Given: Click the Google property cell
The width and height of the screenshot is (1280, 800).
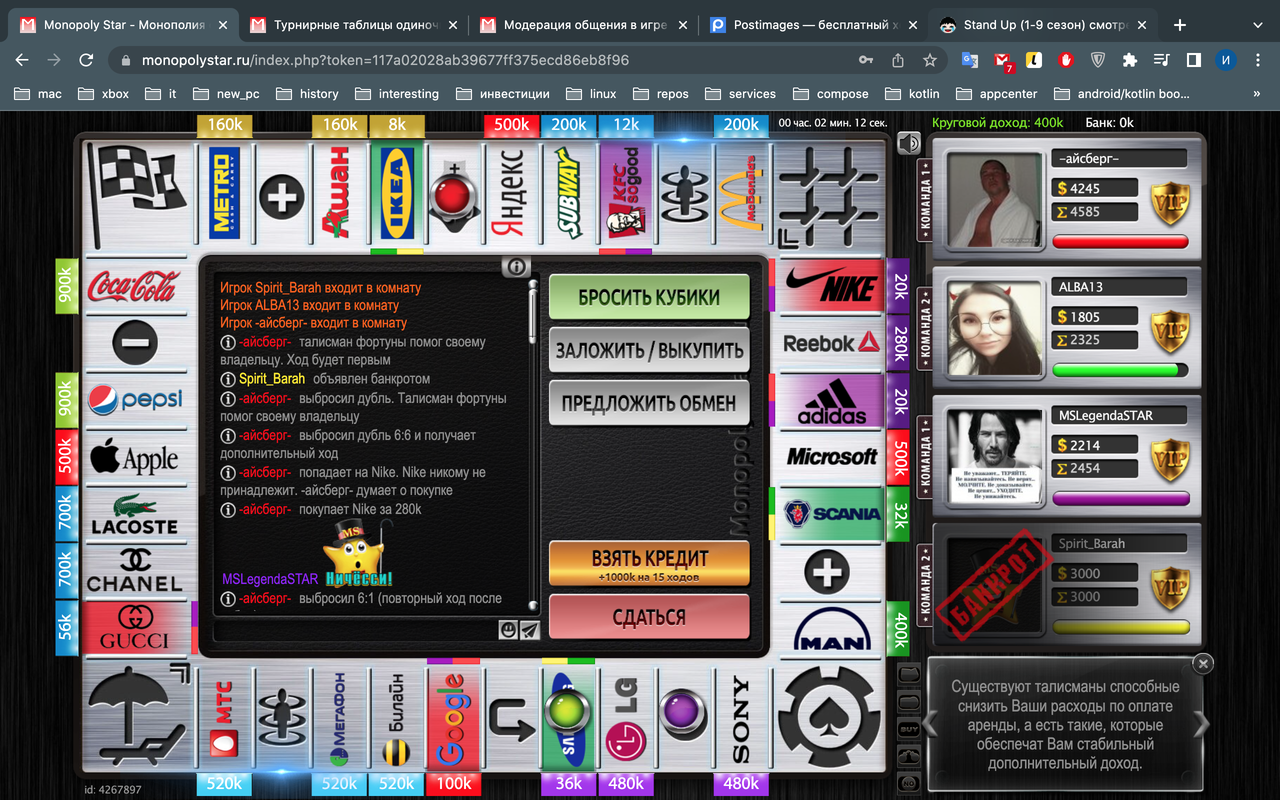Looking at the screenshot, I should [x=454, y=718].
